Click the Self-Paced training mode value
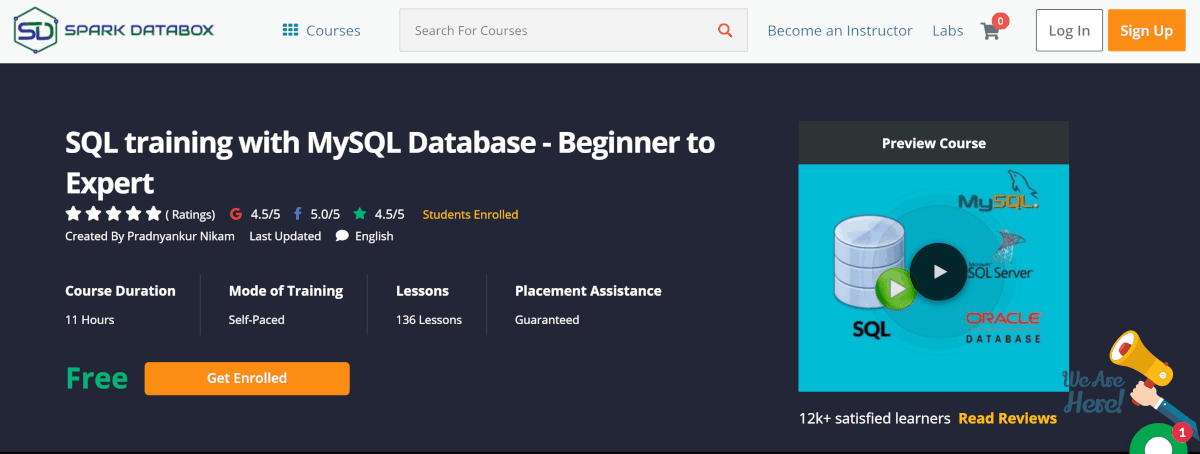 [x=257, y=320]
